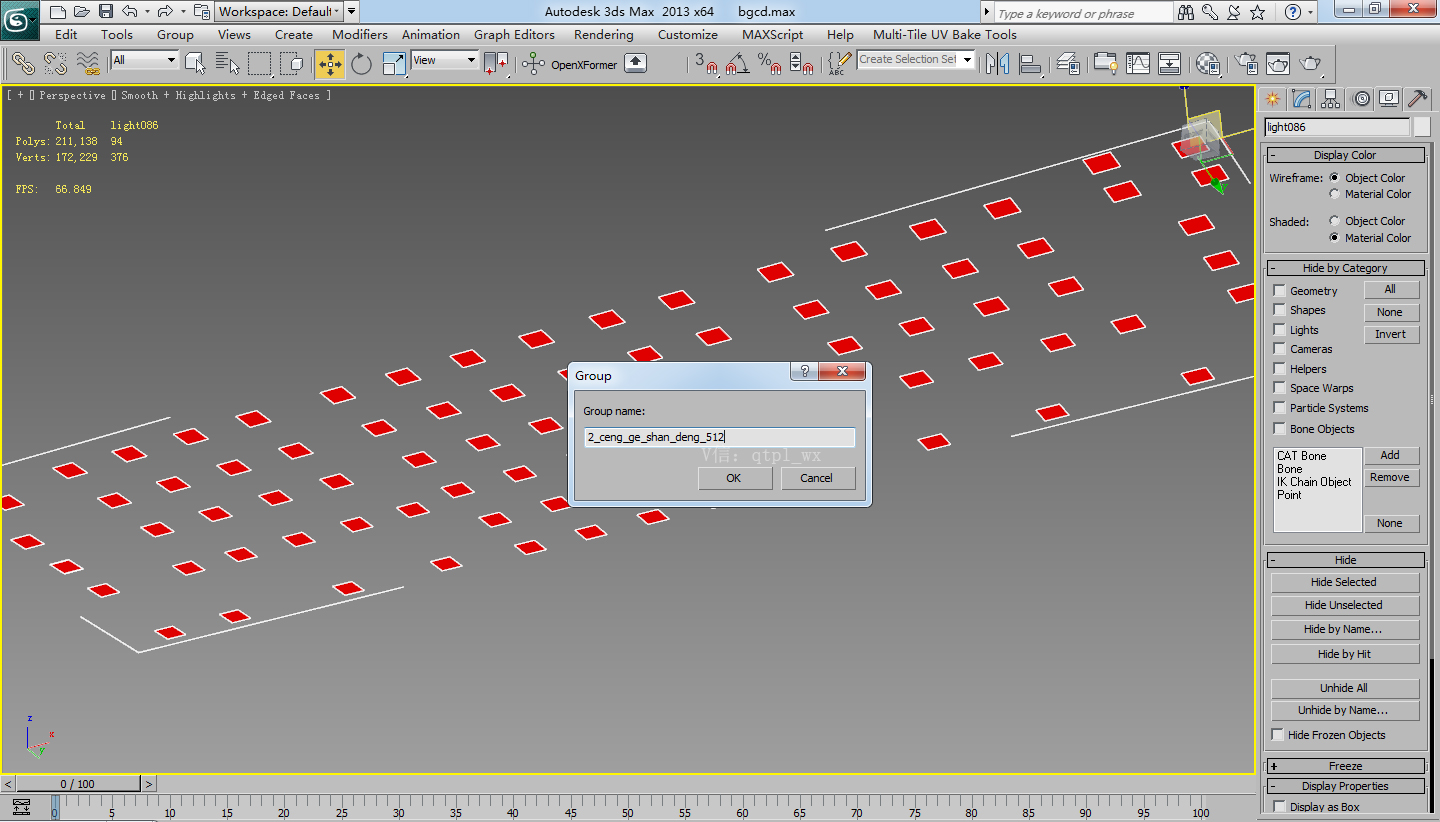
Task: Click the Open File folder icon
Action: (x=82, y=12)
